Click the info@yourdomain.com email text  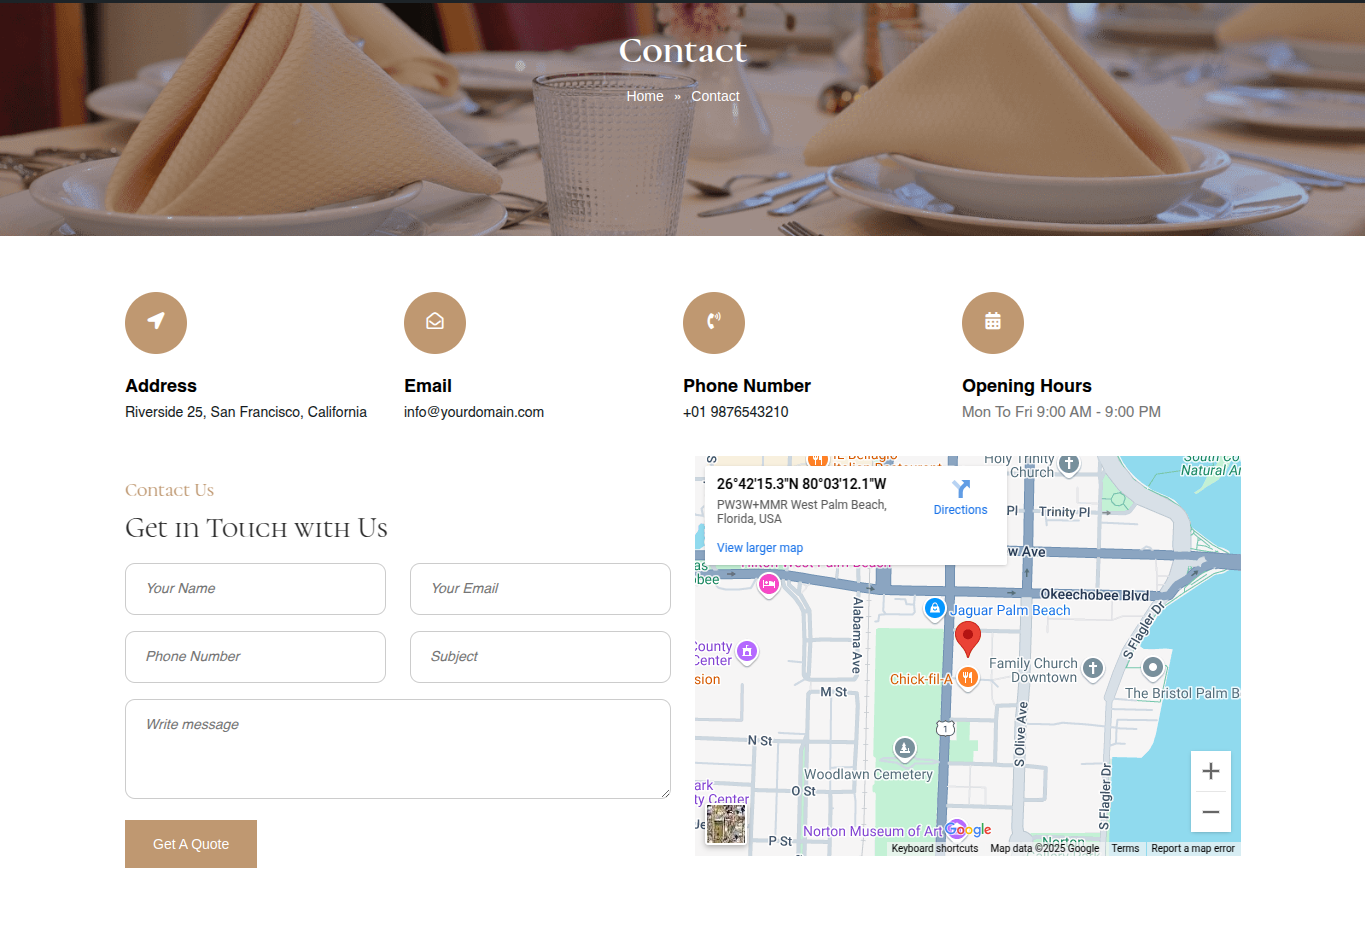[x=474, y=412]
